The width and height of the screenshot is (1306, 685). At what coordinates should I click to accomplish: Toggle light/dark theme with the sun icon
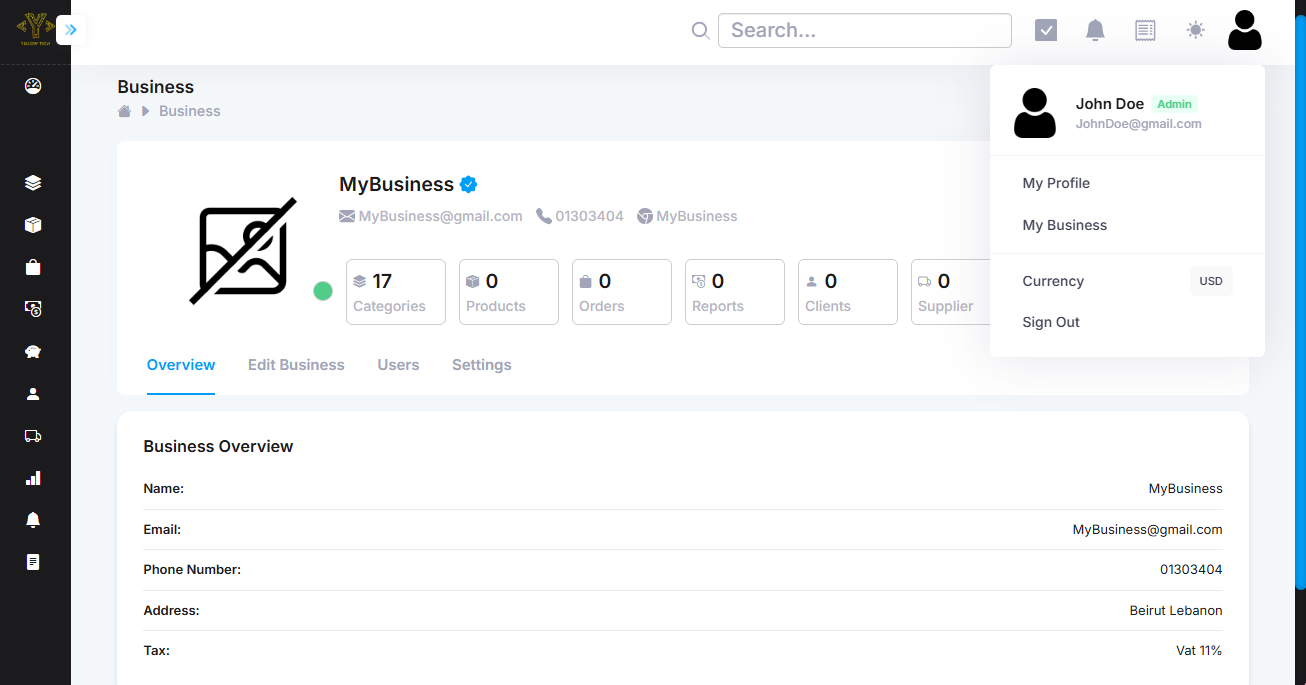[x=1195, y=30]
